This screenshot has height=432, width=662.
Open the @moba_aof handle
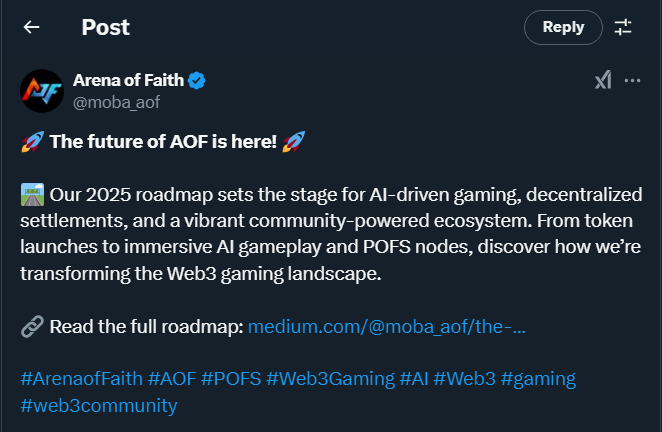(117, 102)
